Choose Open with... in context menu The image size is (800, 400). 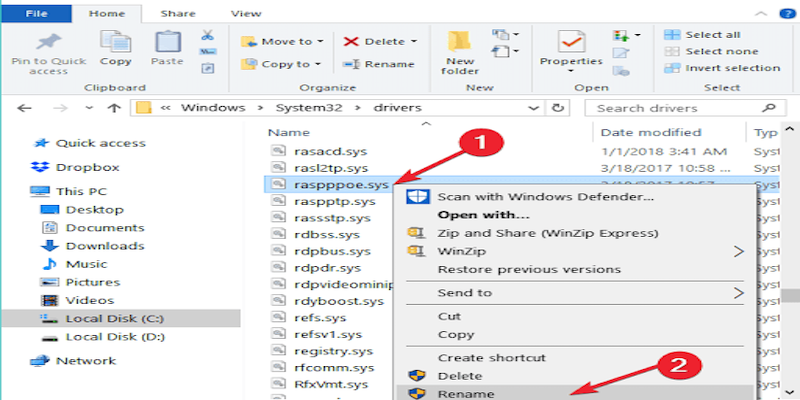point(484,215)
